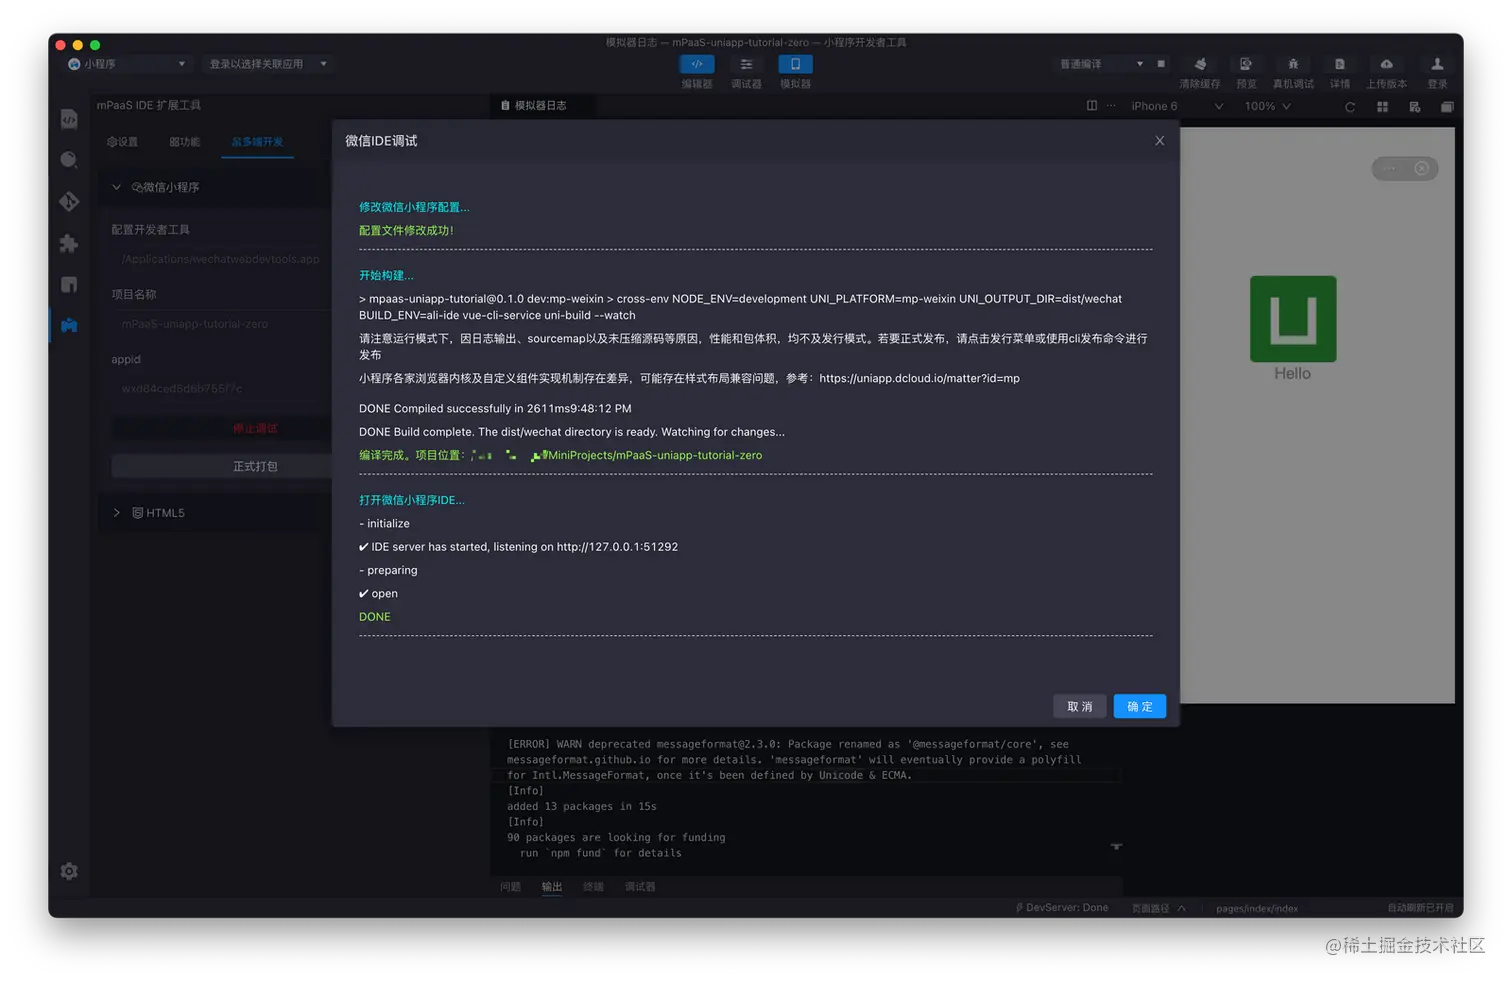The image size is (1512, 982).
Task: Click the 预览 preview icon
Action: point(1246,64)
